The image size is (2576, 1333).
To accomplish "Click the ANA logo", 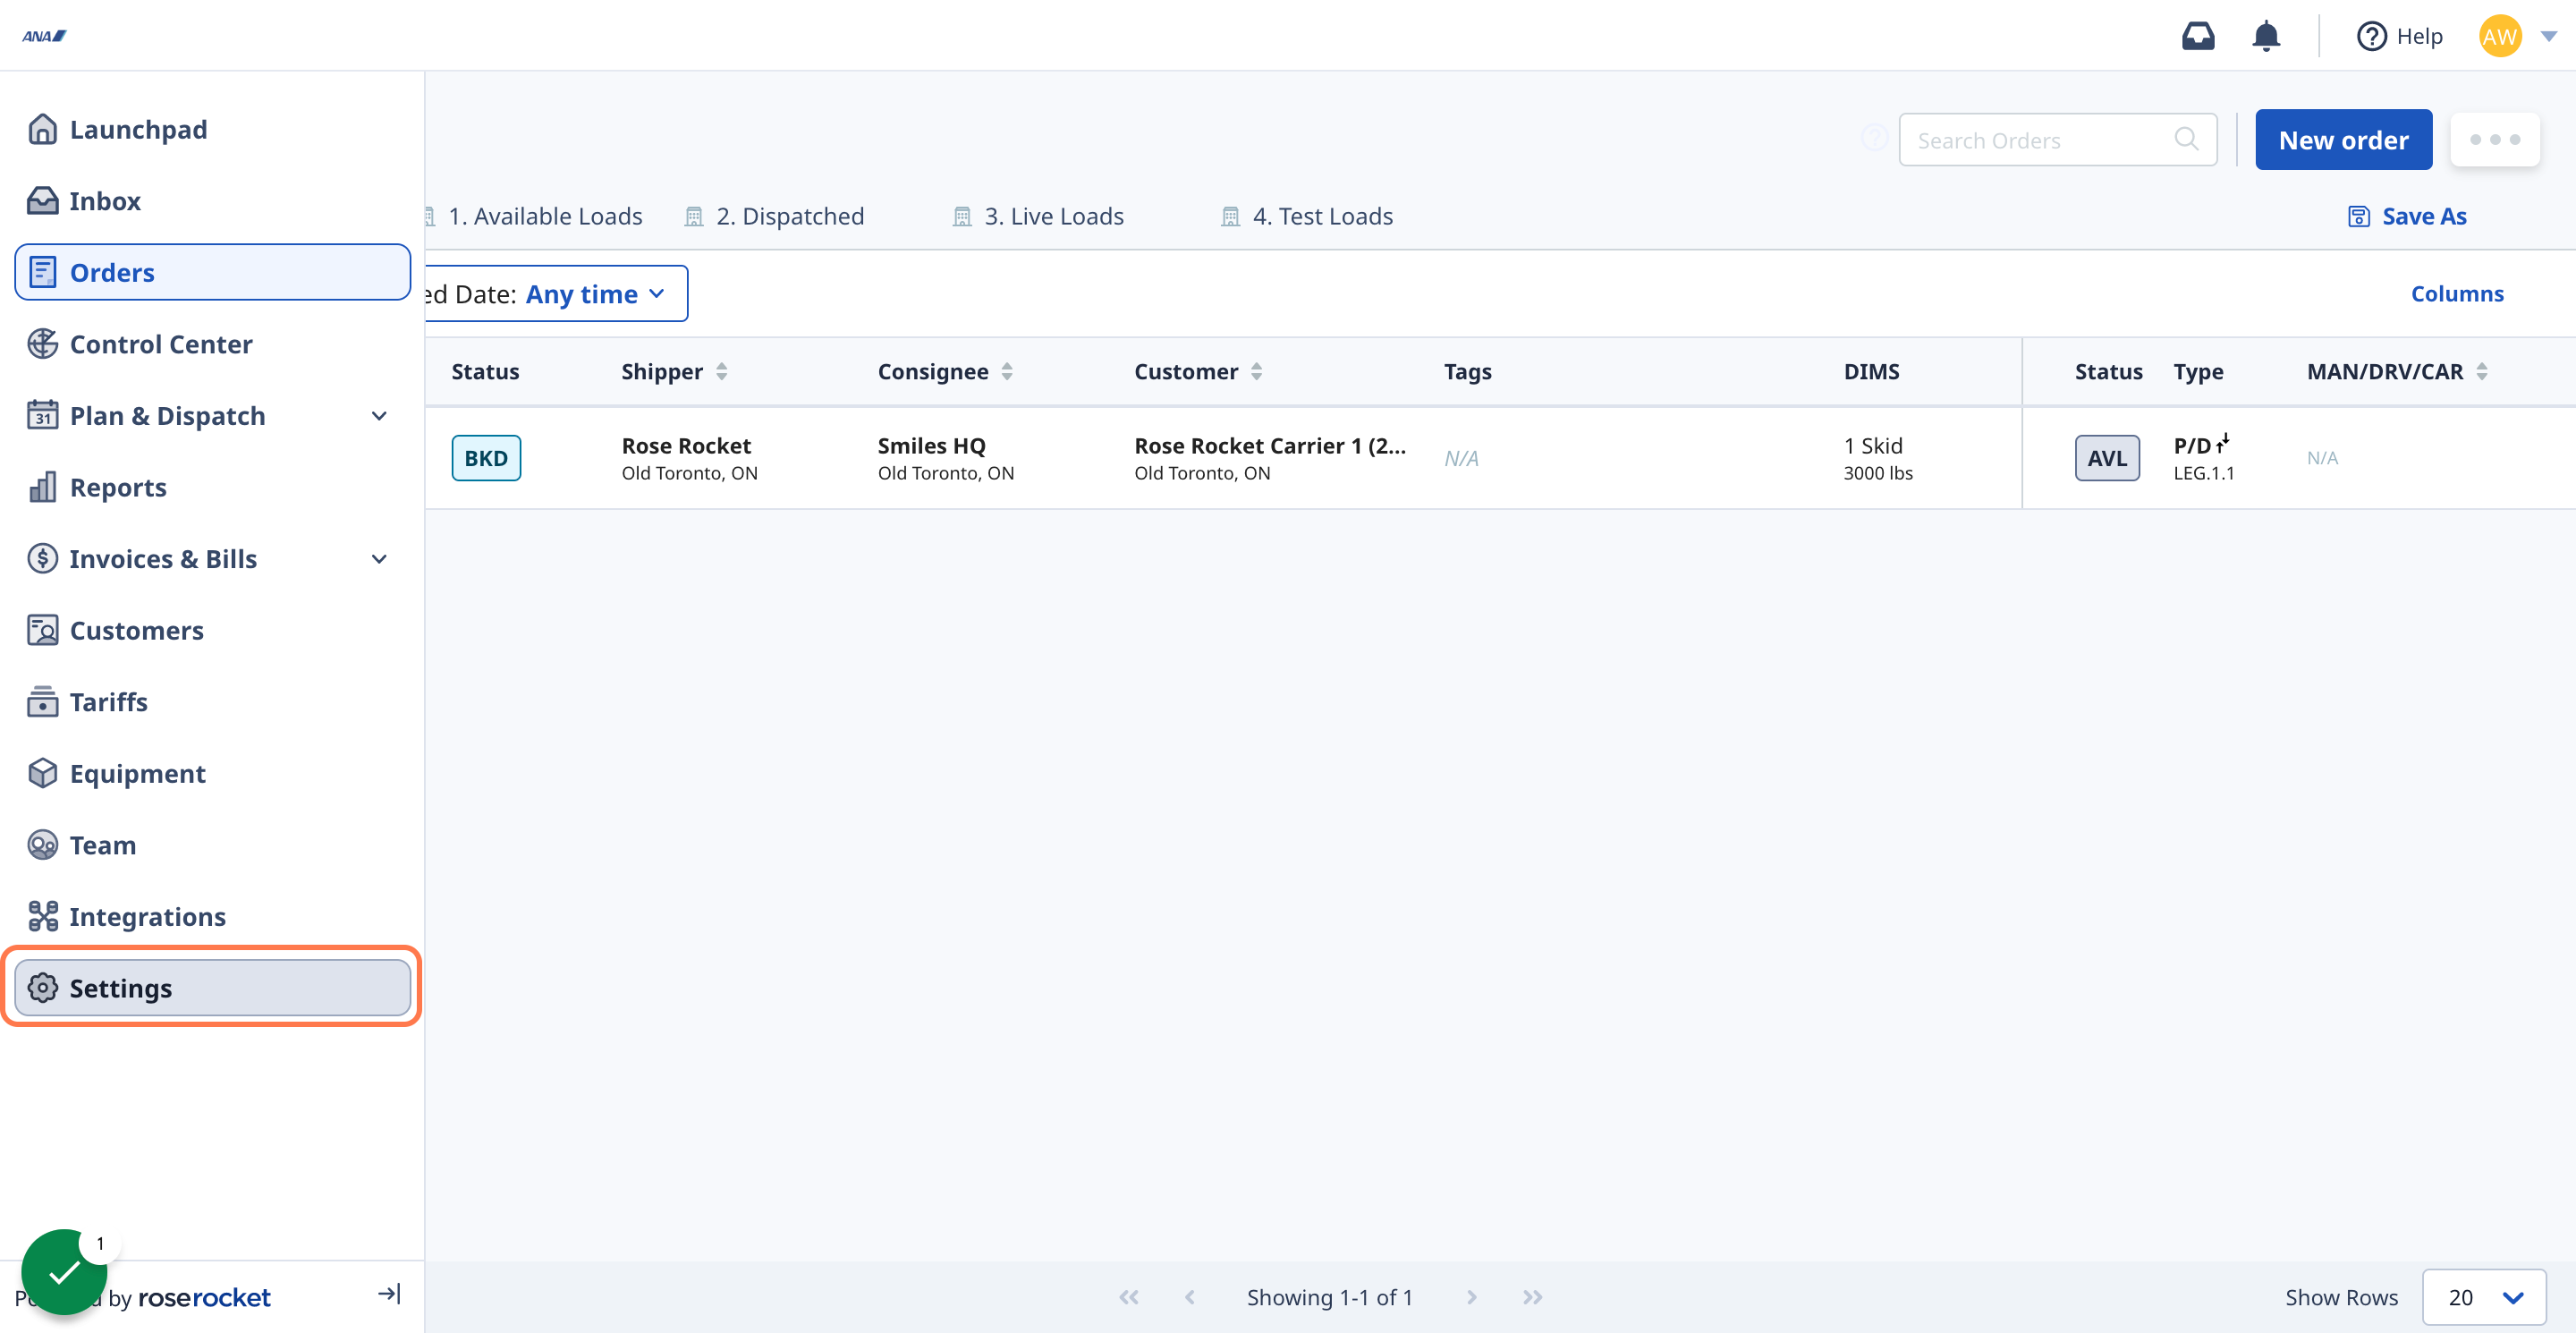I will [x=45, y=36].
